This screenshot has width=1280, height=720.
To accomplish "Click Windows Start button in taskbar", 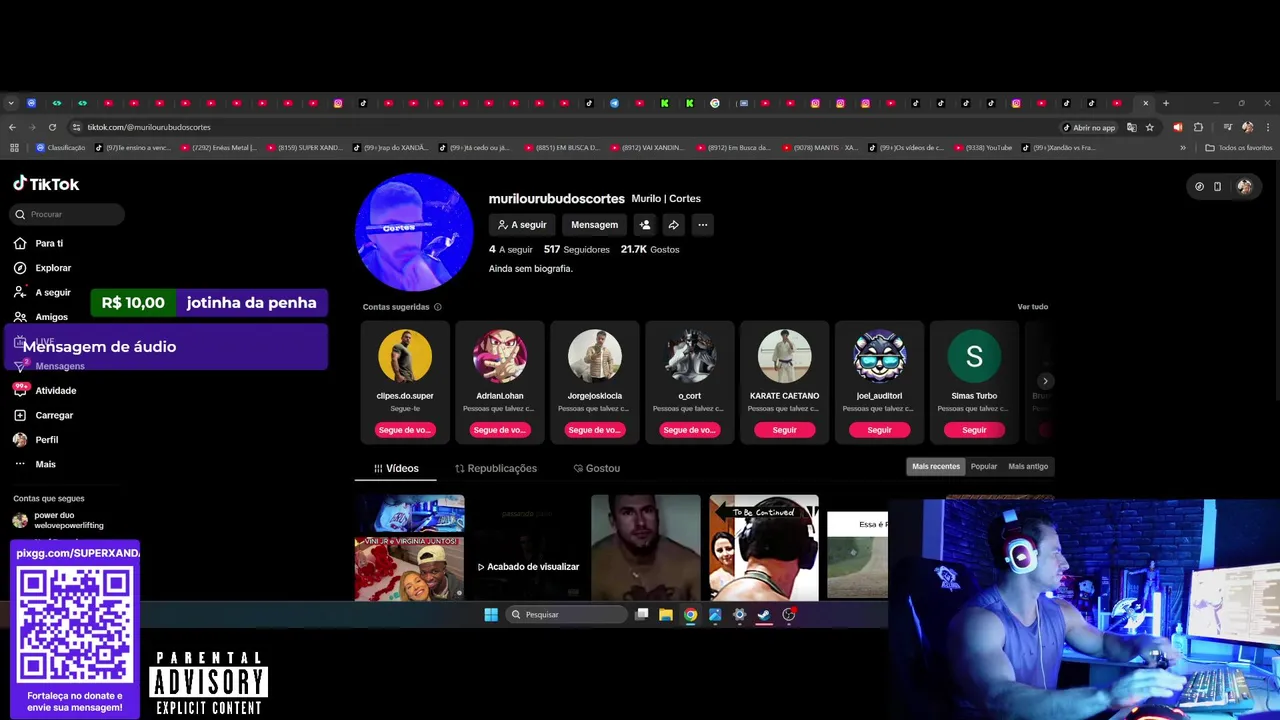I will (491, 615).
